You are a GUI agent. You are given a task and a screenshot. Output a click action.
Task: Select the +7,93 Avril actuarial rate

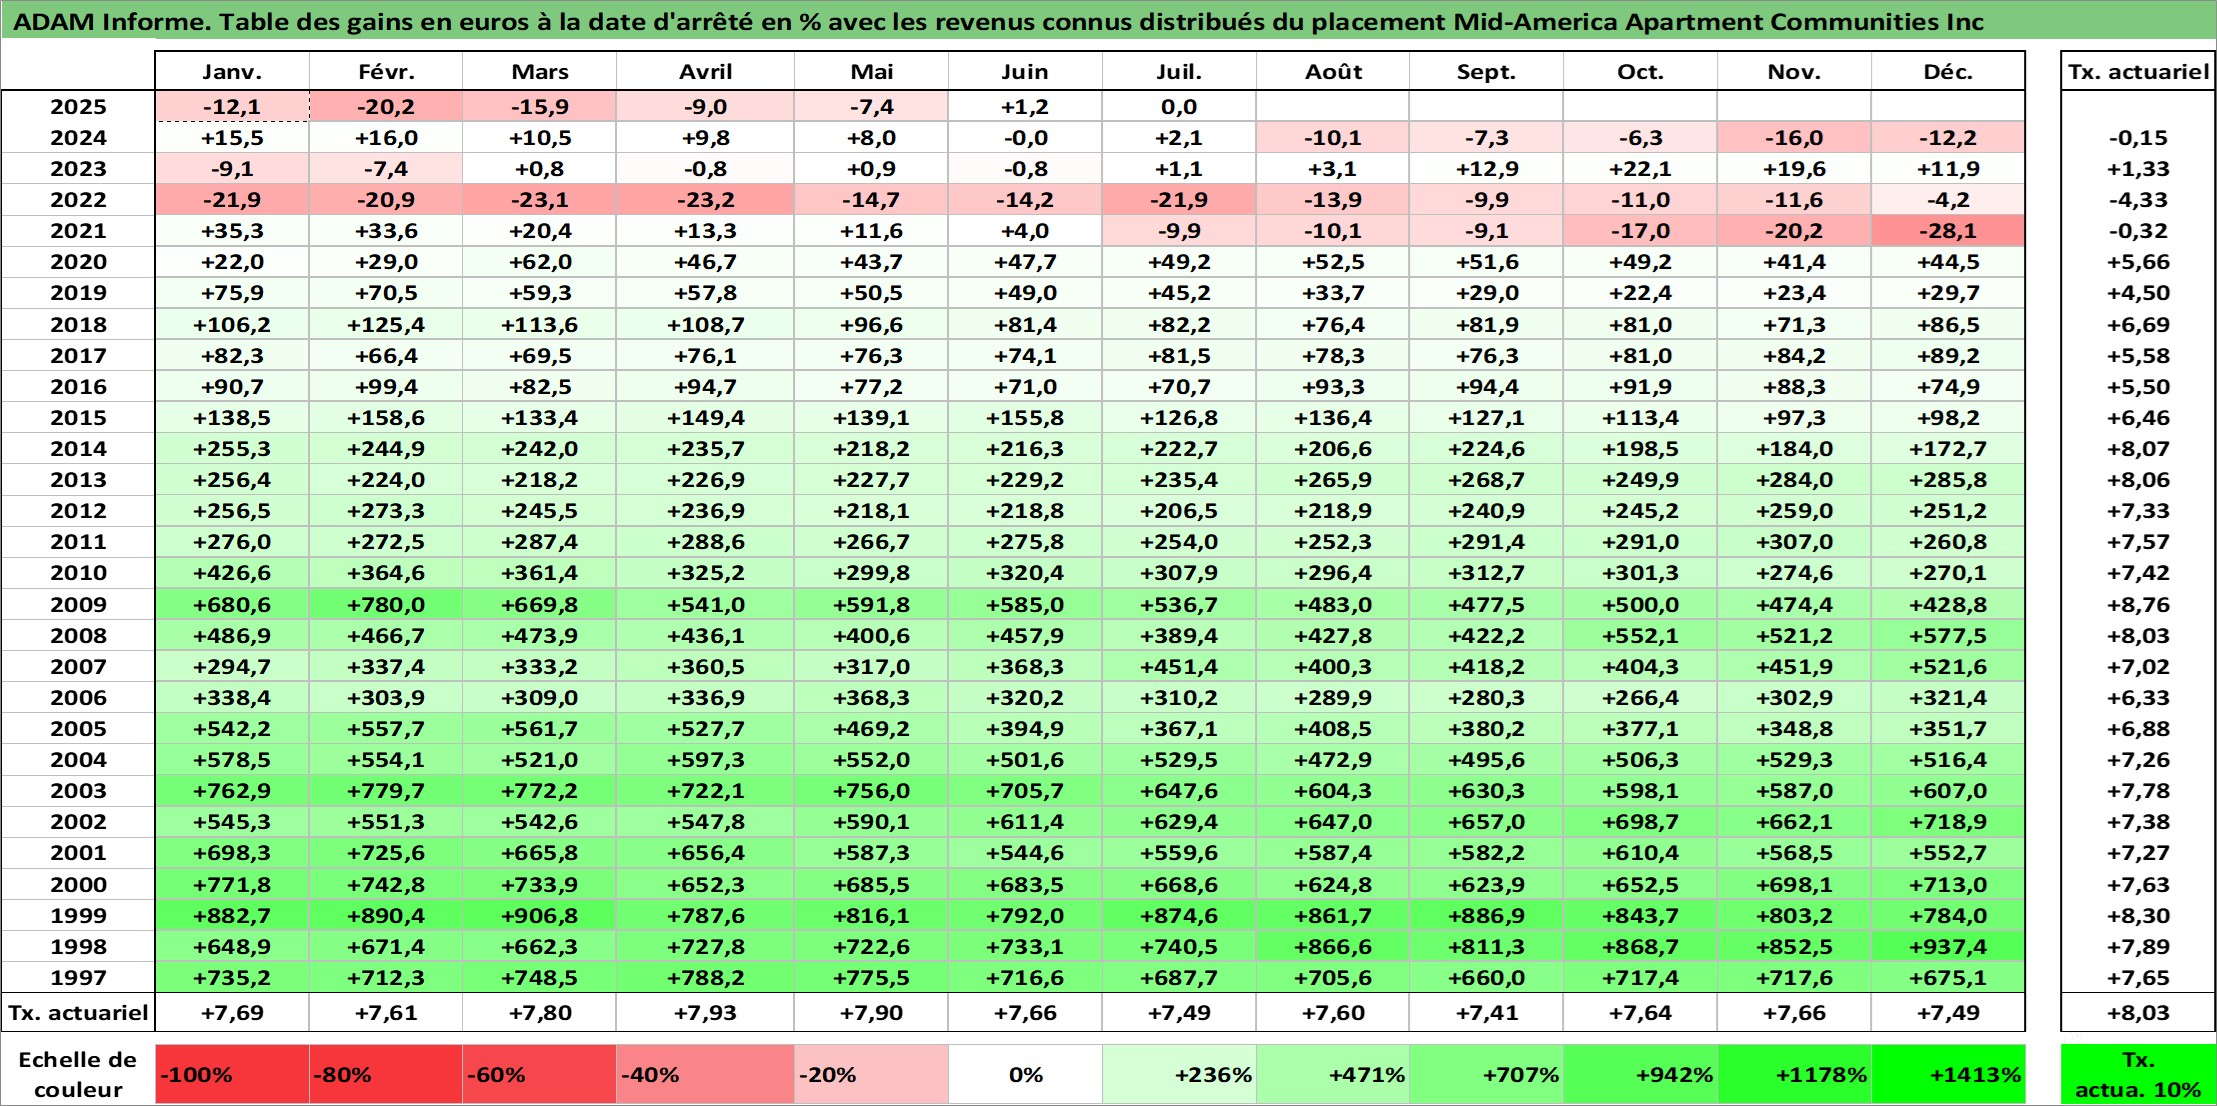tap(706, 1012)
